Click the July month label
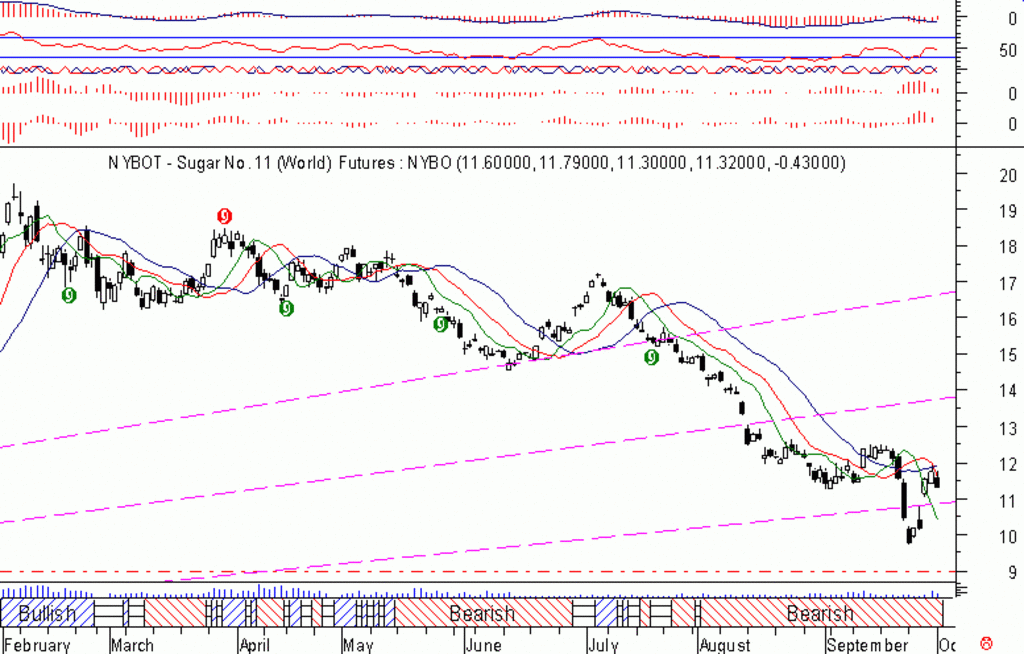 (x=603, y=645)
